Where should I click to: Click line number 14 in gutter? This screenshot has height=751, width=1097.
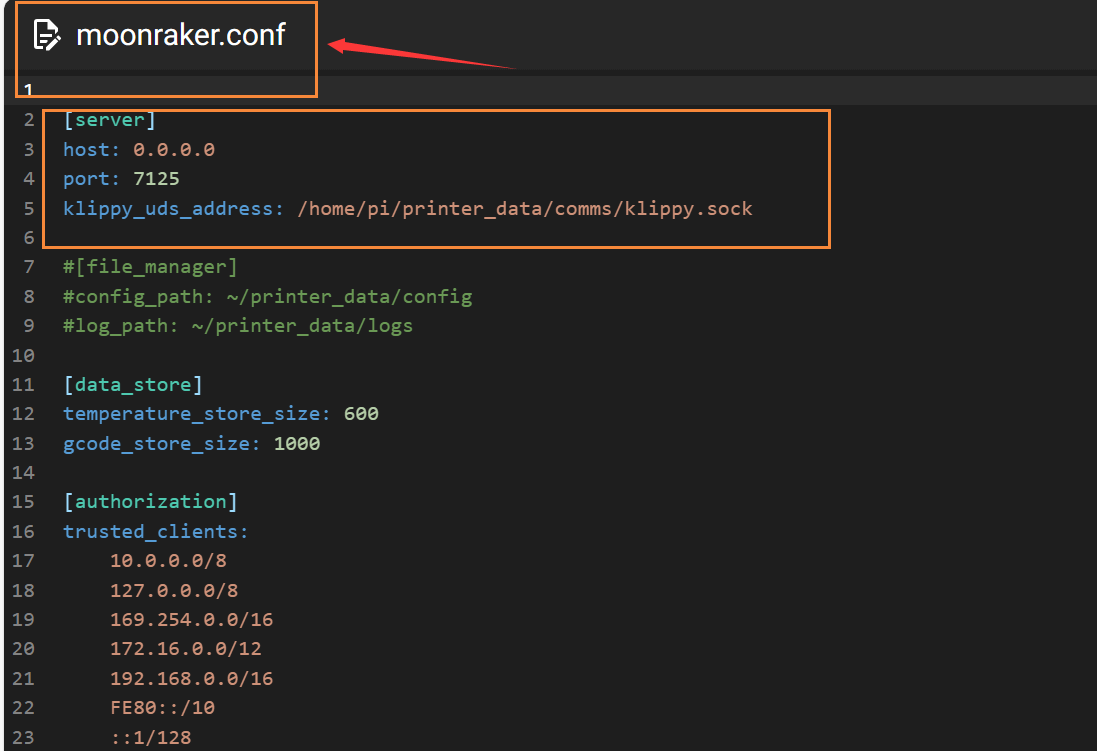[x=23, y=473]
